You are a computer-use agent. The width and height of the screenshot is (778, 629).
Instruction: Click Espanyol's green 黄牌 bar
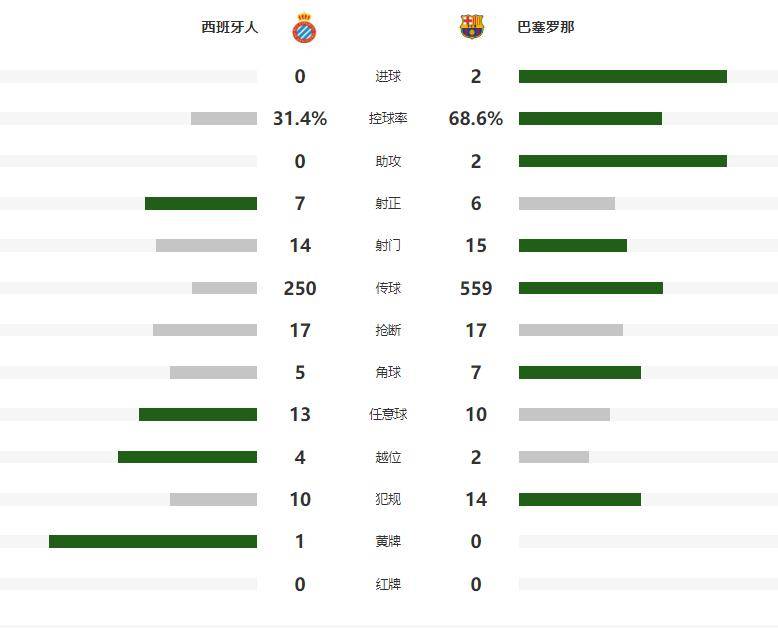[153, 542]
